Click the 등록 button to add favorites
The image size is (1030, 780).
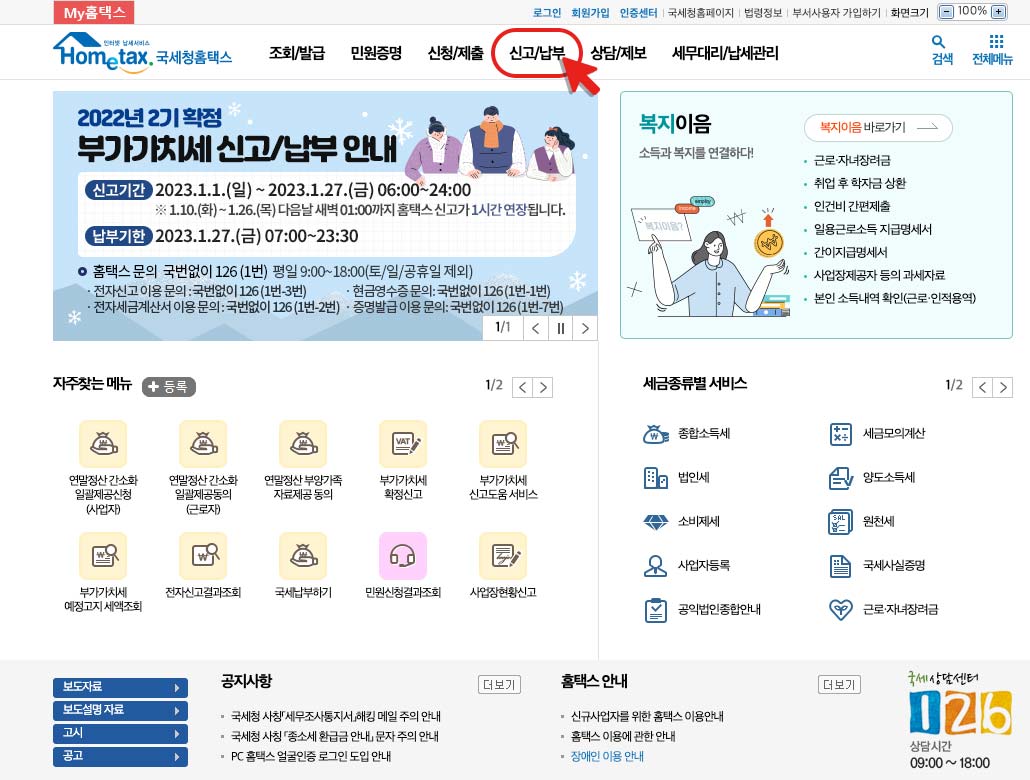169,386
